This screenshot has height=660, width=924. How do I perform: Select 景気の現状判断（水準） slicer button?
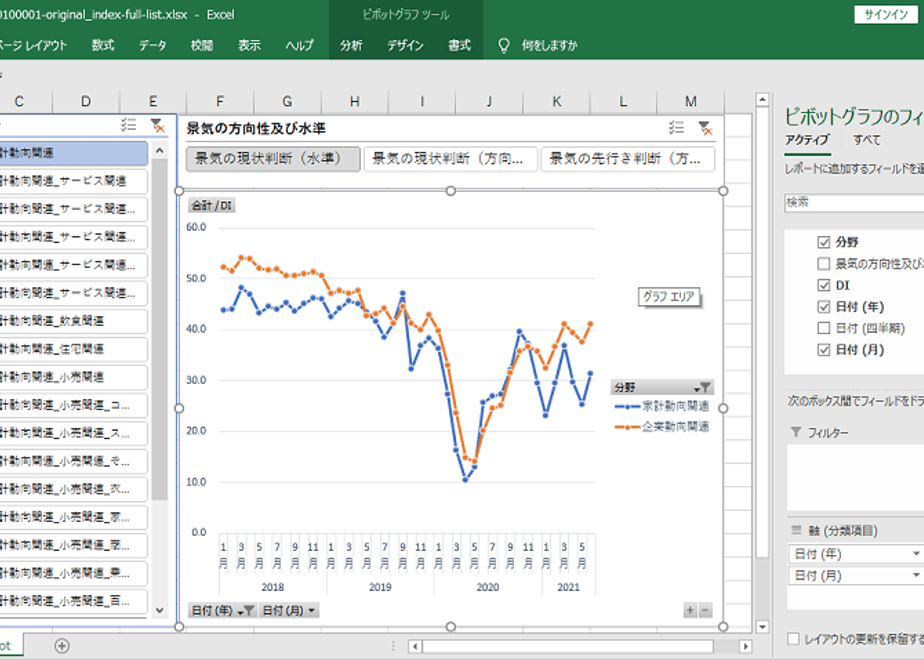273,159
